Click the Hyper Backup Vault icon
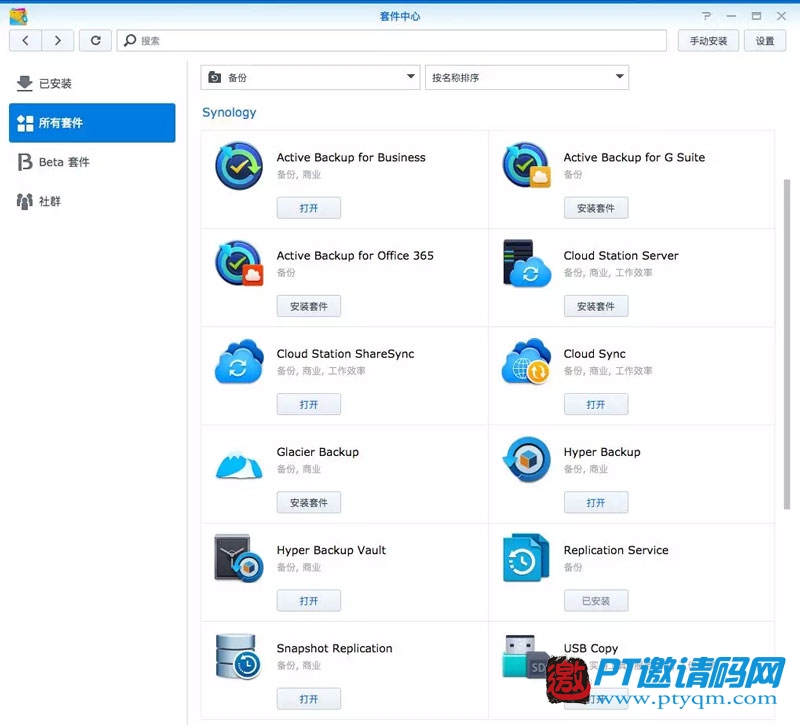This screenshot has width=800, height=725. point(239,558)
